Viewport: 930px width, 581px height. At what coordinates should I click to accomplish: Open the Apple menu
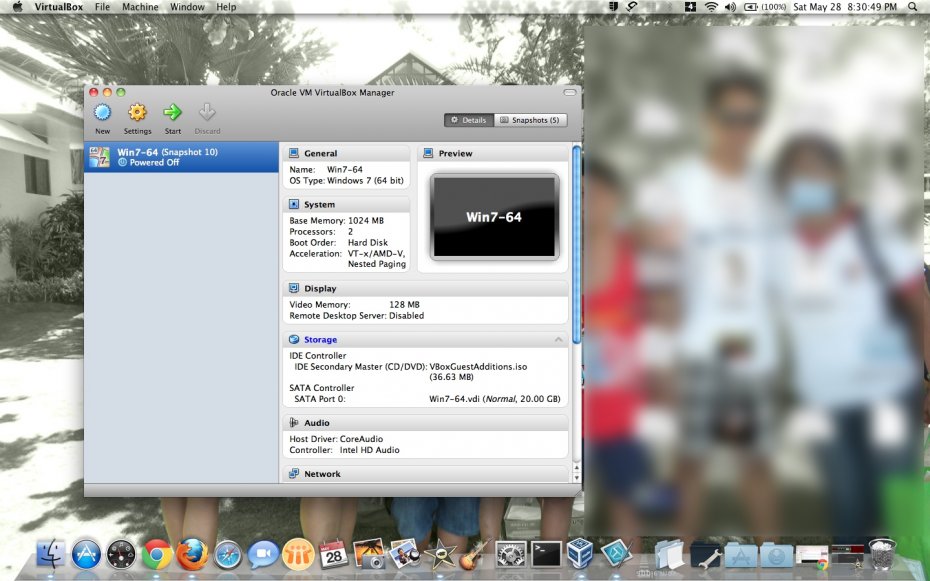[17, 7]
